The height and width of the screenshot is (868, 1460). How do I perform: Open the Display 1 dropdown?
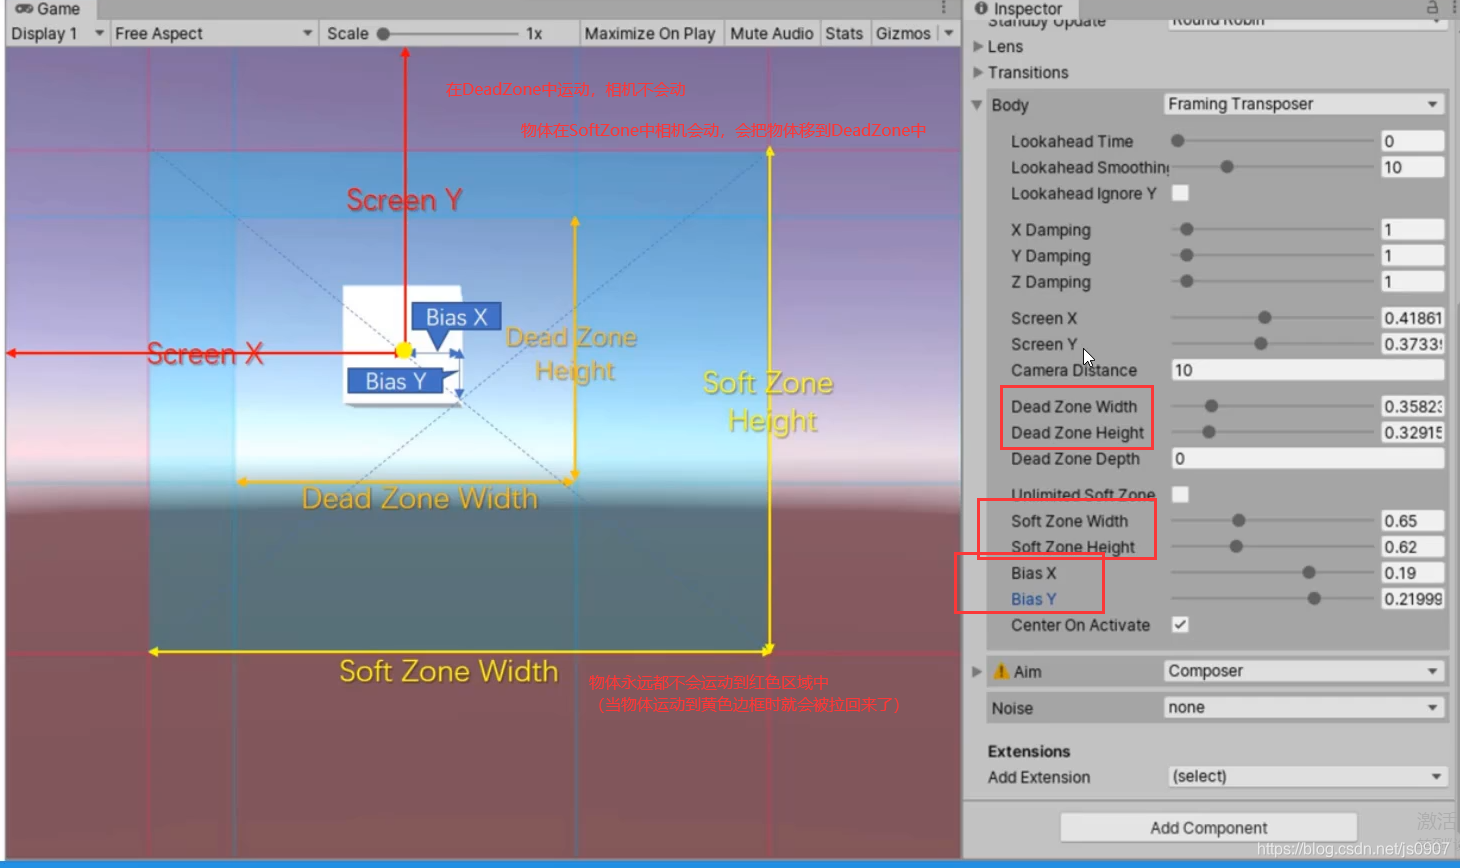[57, 33]
